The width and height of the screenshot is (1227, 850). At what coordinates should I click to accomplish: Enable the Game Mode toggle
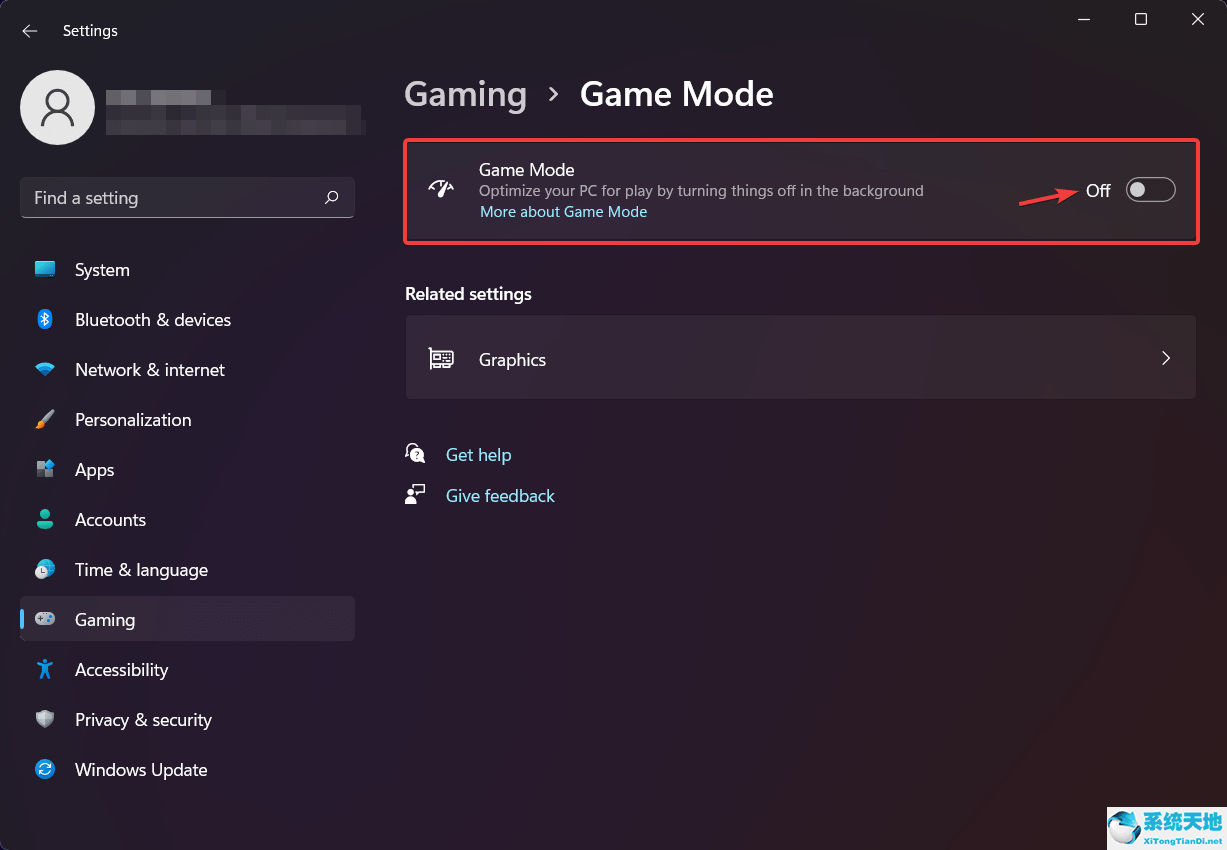1150,189
